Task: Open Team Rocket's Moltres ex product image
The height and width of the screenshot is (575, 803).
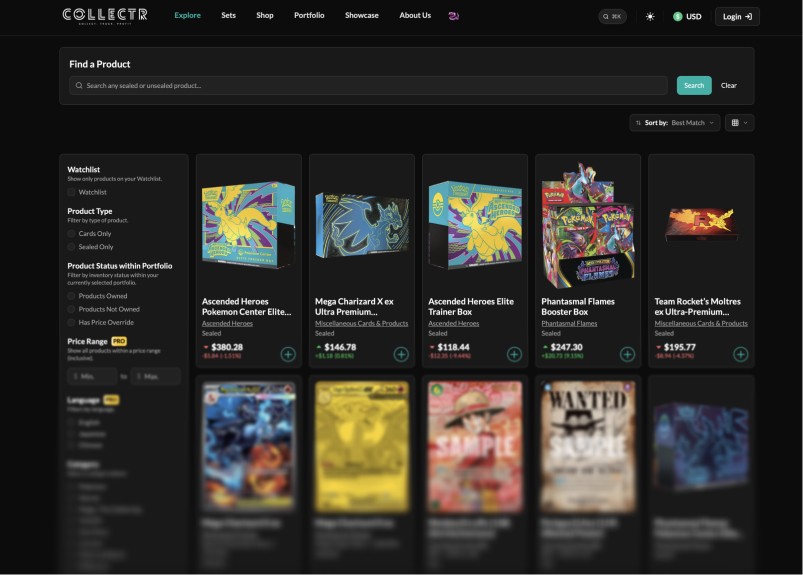Action: 701,224
